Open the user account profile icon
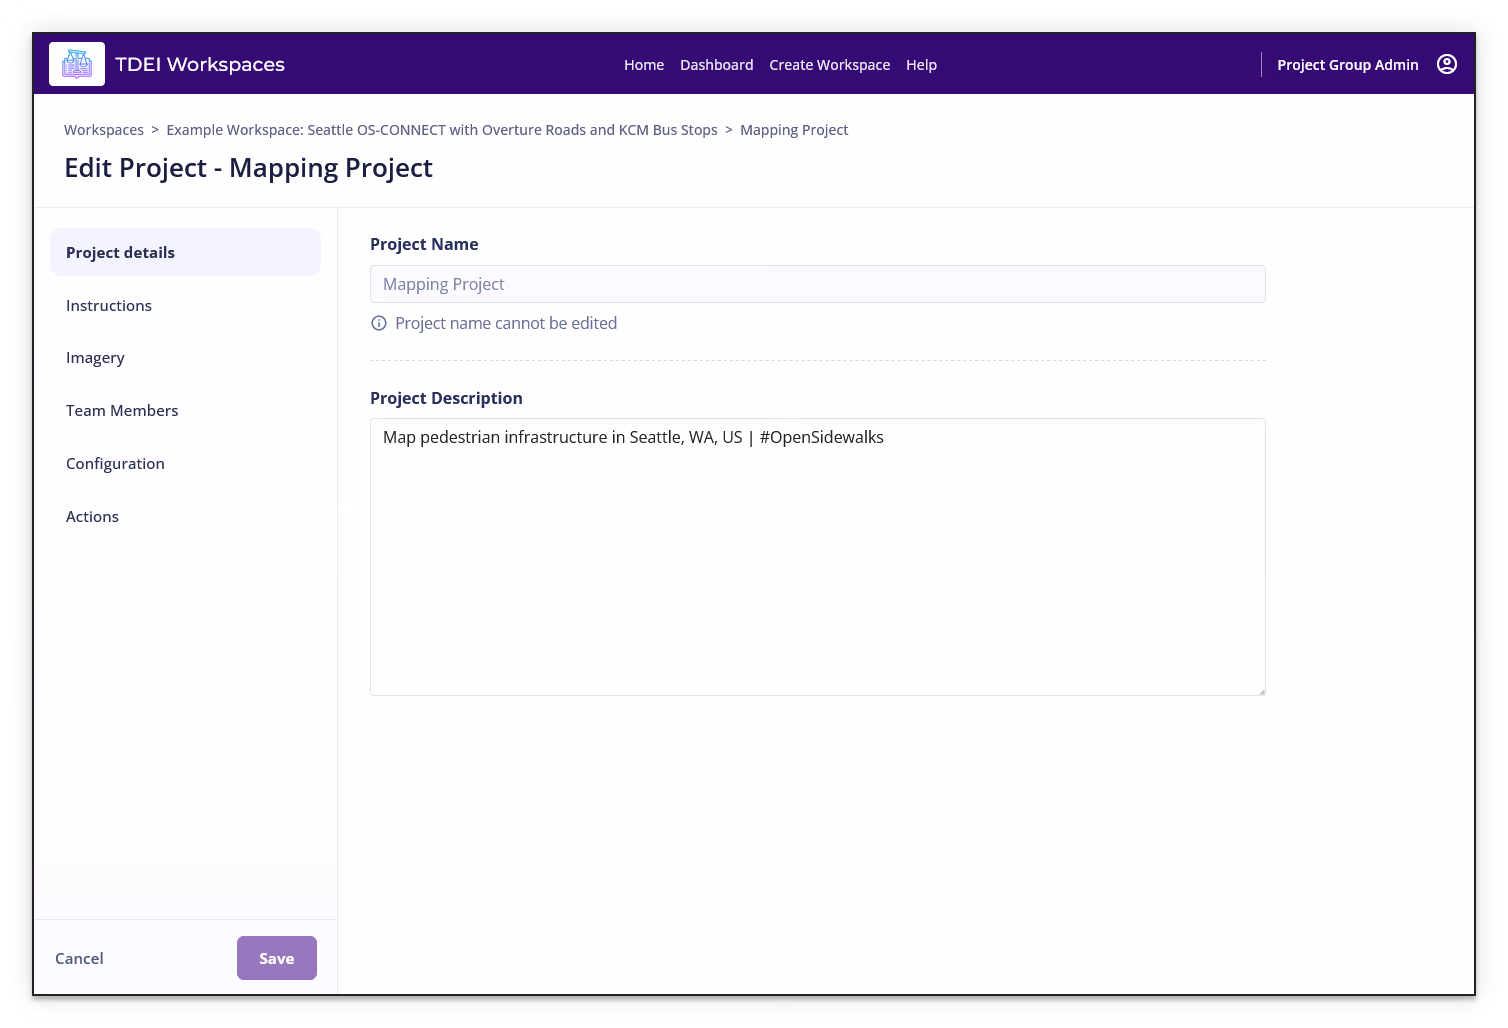Image resolution: width=1508 pixels, height=1028 pixels. click(x=1446, y=64)
